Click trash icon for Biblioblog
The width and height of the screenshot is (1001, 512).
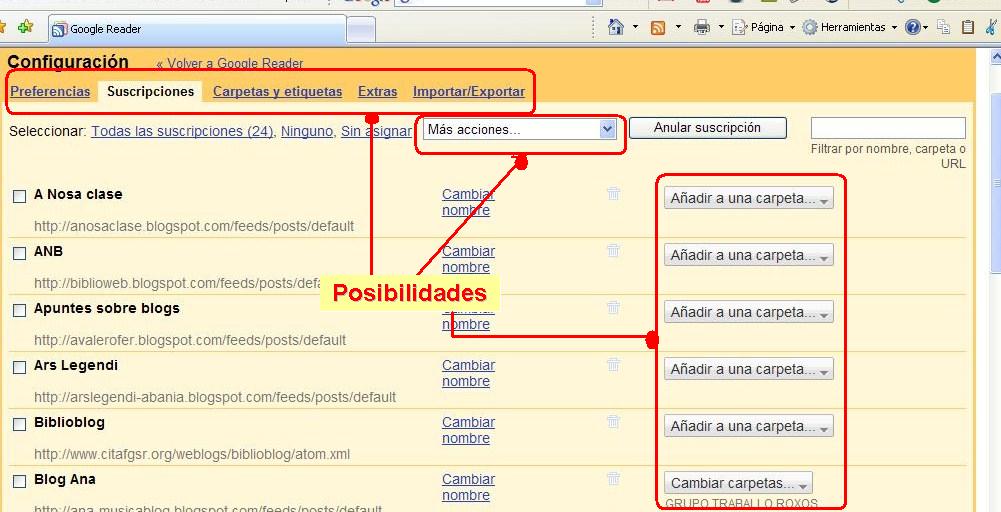(613, 421)
